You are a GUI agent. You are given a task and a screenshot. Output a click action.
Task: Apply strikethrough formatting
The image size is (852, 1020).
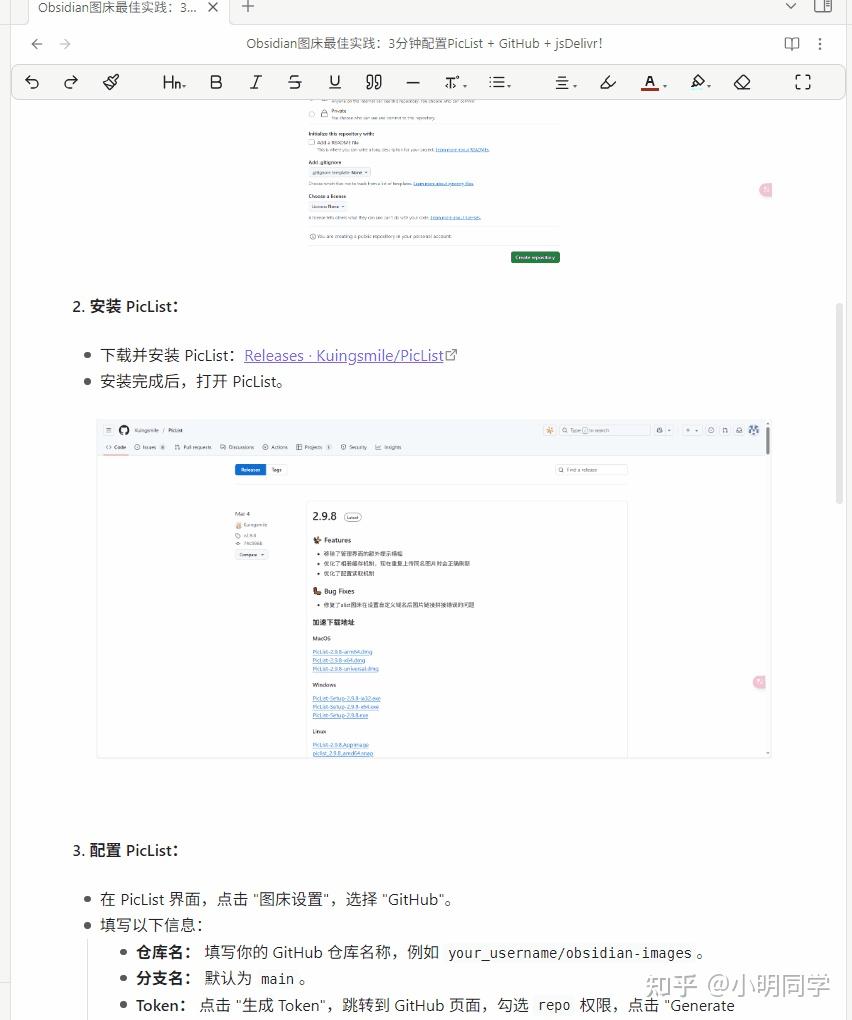[294, 82]
